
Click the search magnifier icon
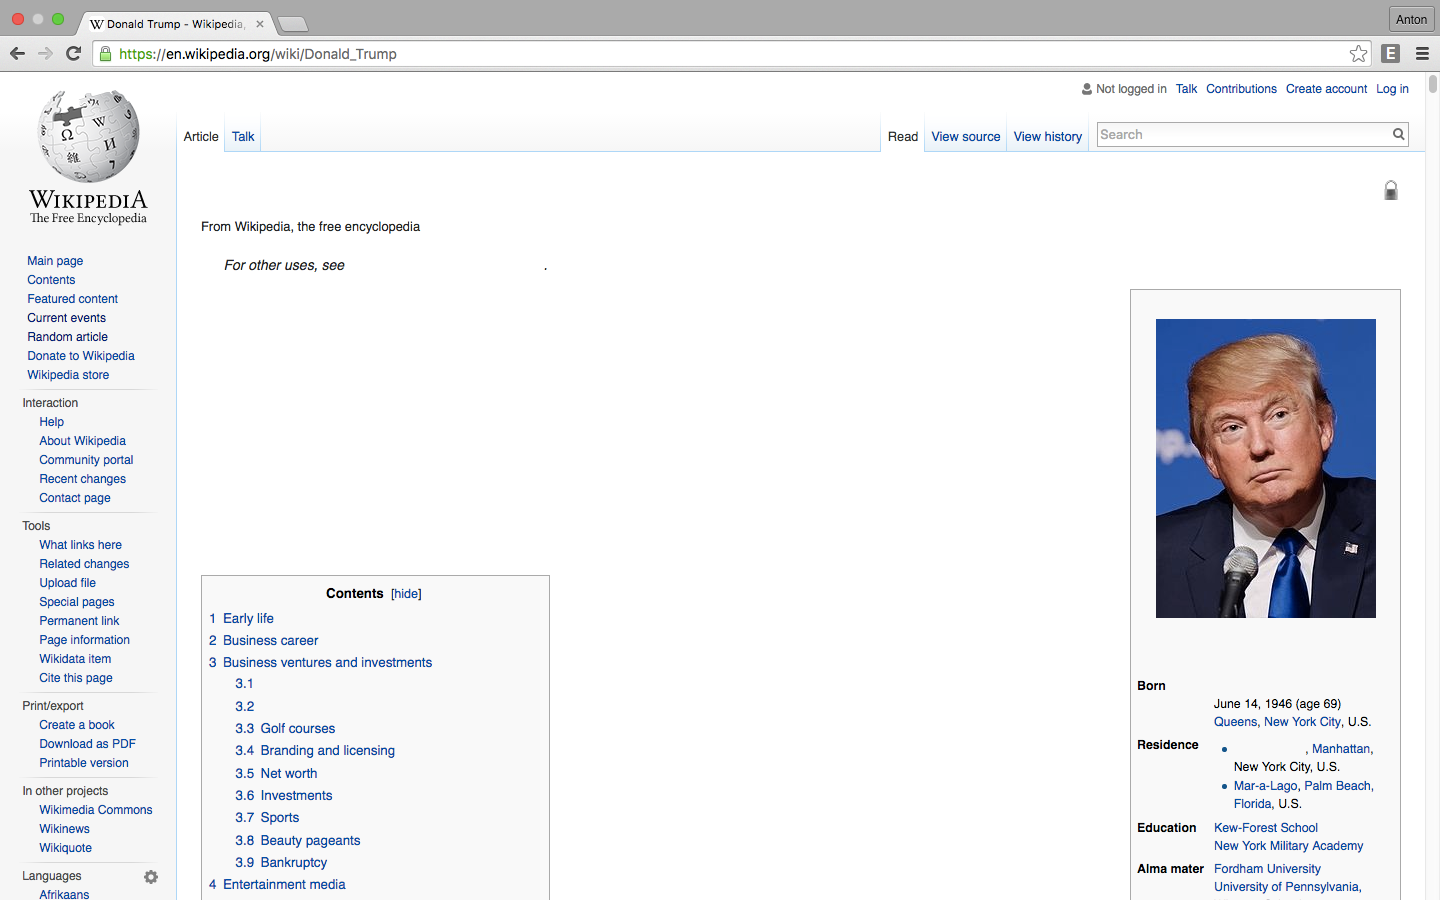(x=1398, y=134)
